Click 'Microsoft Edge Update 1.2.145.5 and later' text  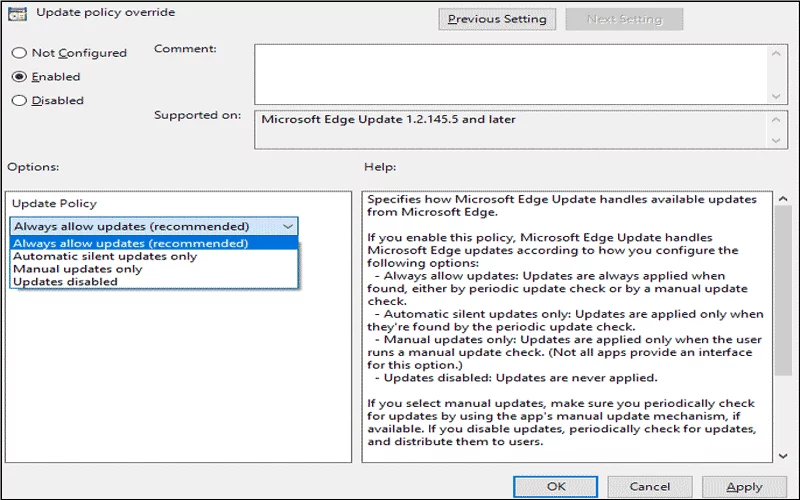[x=388, y=119]
